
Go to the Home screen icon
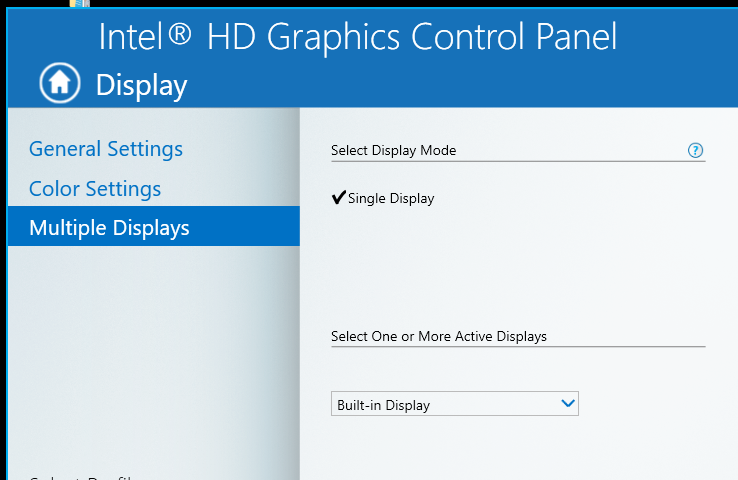tap(60, 83)
